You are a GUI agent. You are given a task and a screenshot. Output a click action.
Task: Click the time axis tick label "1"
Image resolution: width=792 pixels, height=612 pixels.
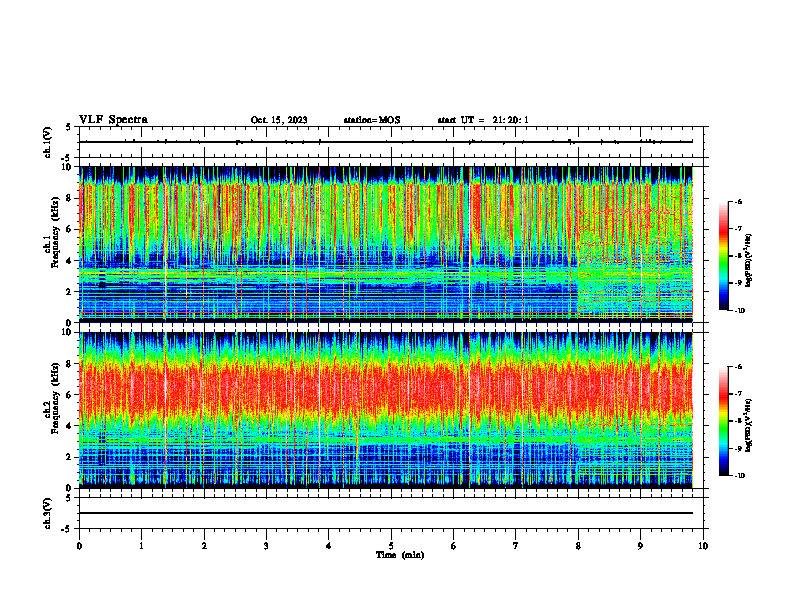[141, 546]
